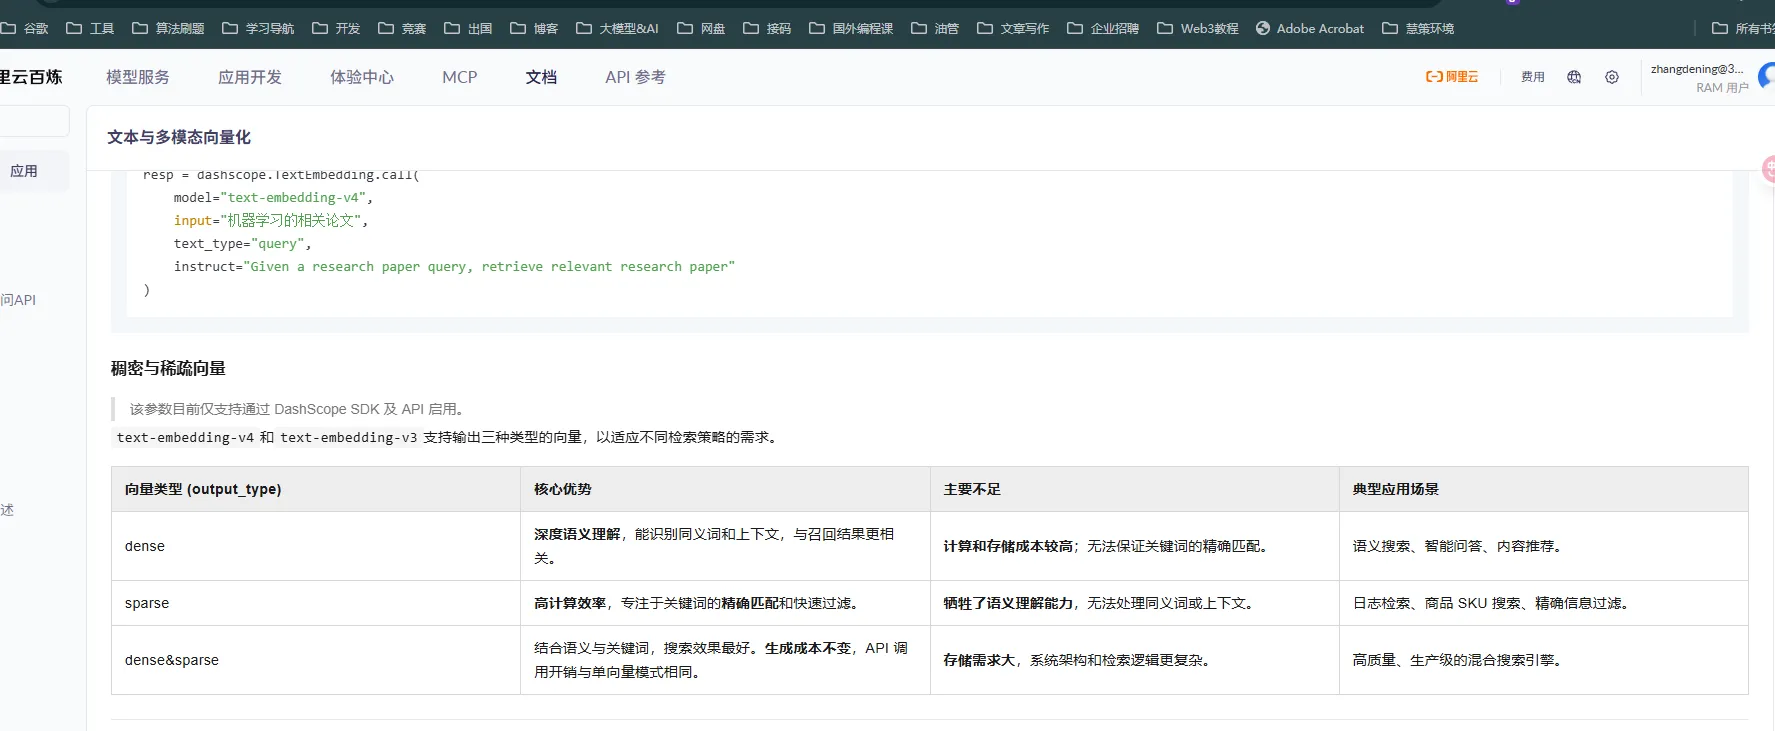Expand the 所有书签 folder
The height and width of the screenshot is (731, 1775).
point(1744,28)
